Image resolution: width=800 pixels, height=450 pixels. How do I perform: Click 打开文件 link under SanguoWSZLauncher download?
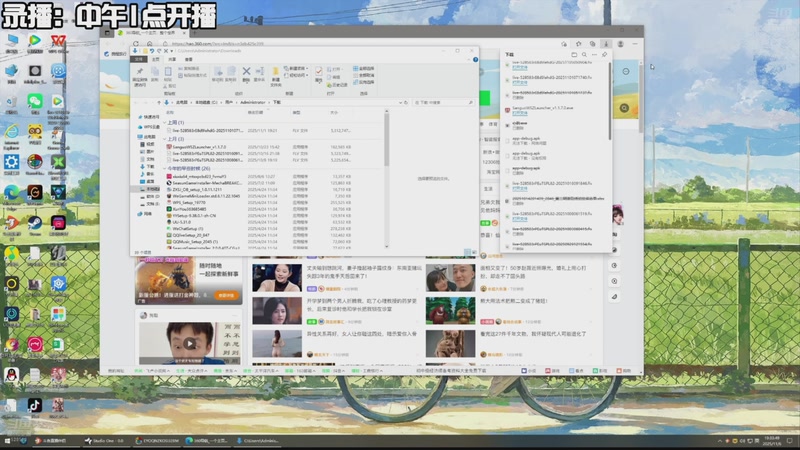pos(519,113)
